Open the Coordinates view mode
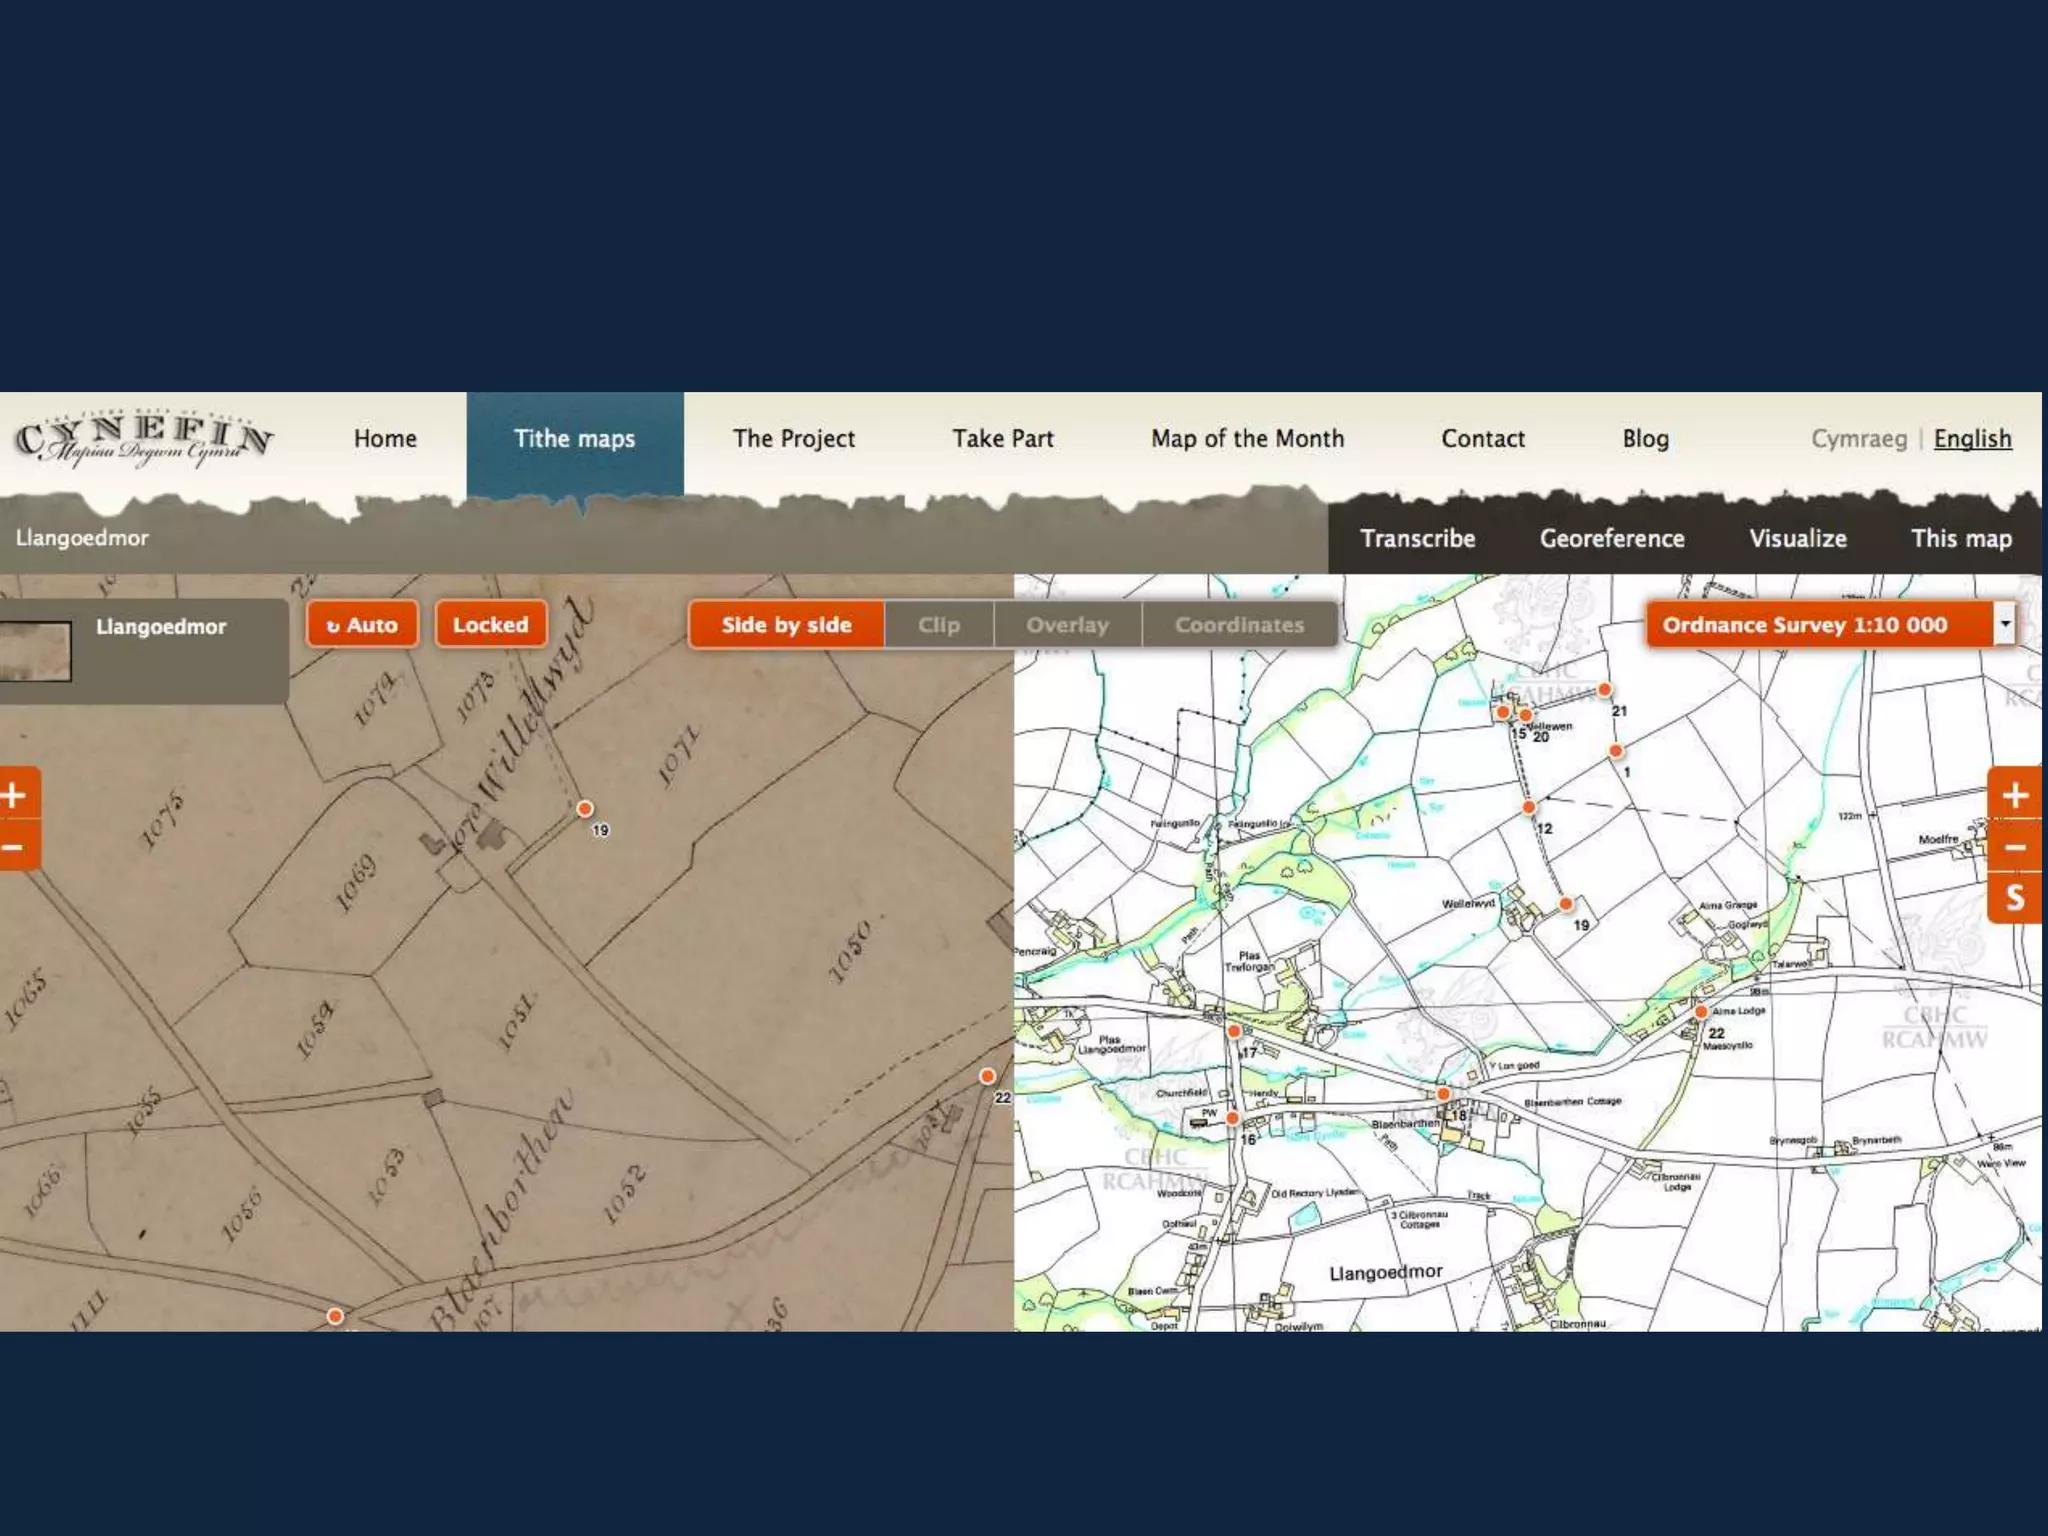Screen dimensions: 2048x1536 coord(1239,625)
